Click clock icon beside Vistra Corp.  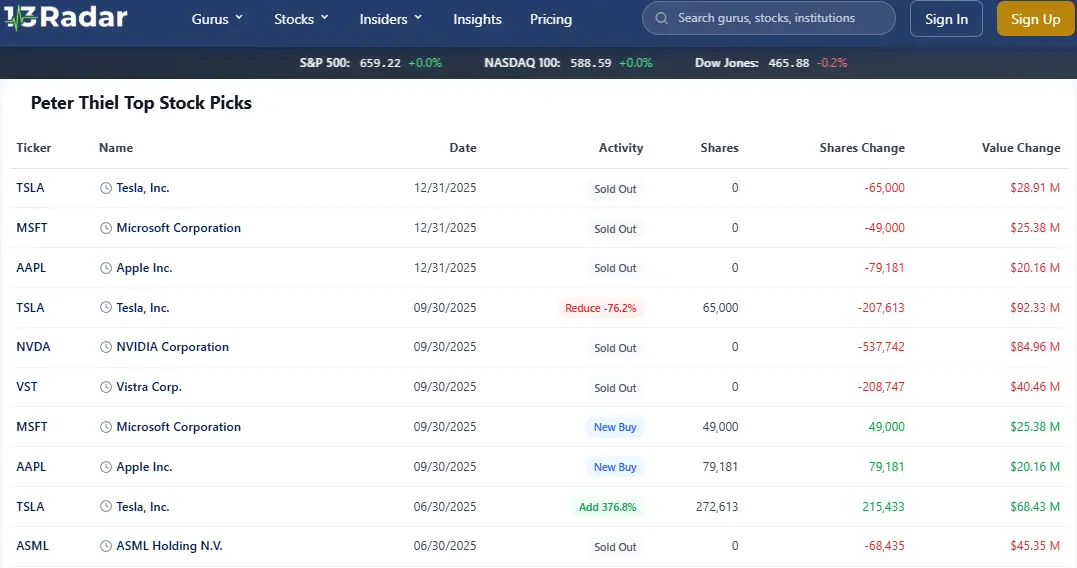[107, 387]
